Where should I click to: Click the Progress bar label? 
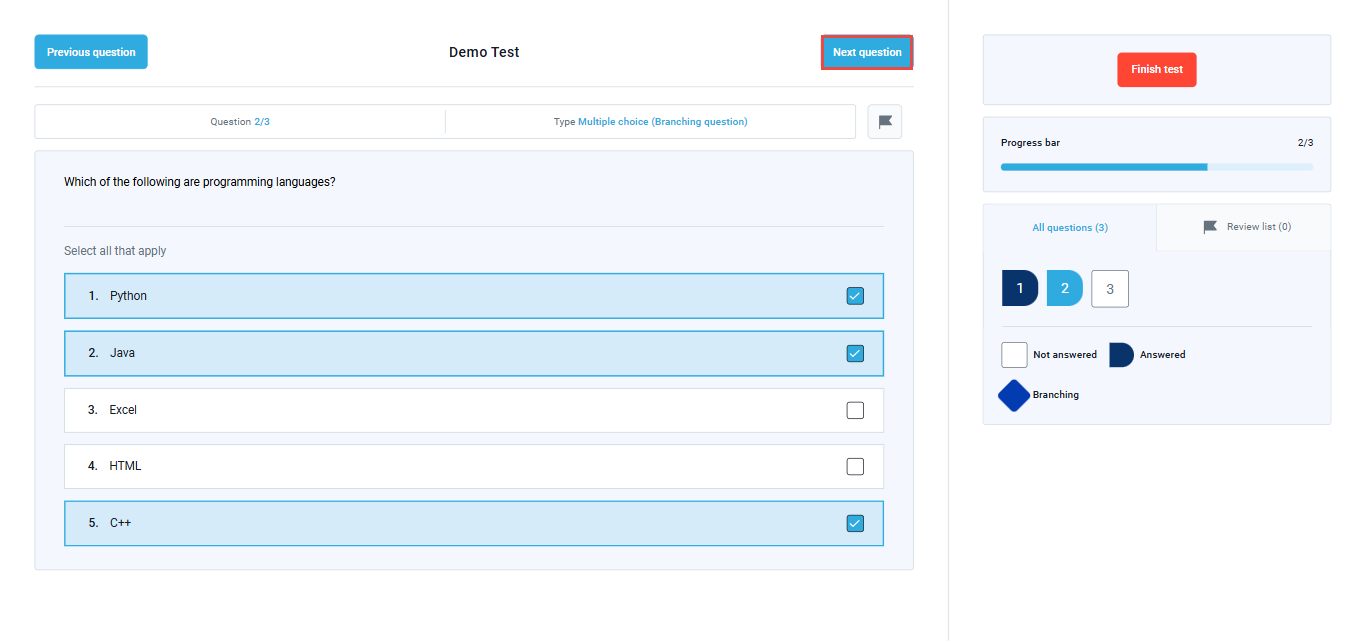[x=1030, y=143]
